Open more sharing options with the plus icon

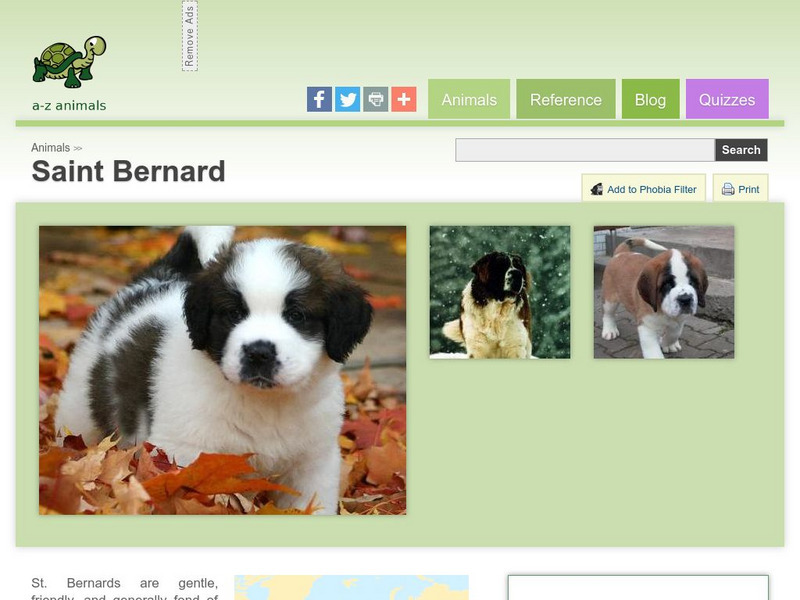click(404, 99)
